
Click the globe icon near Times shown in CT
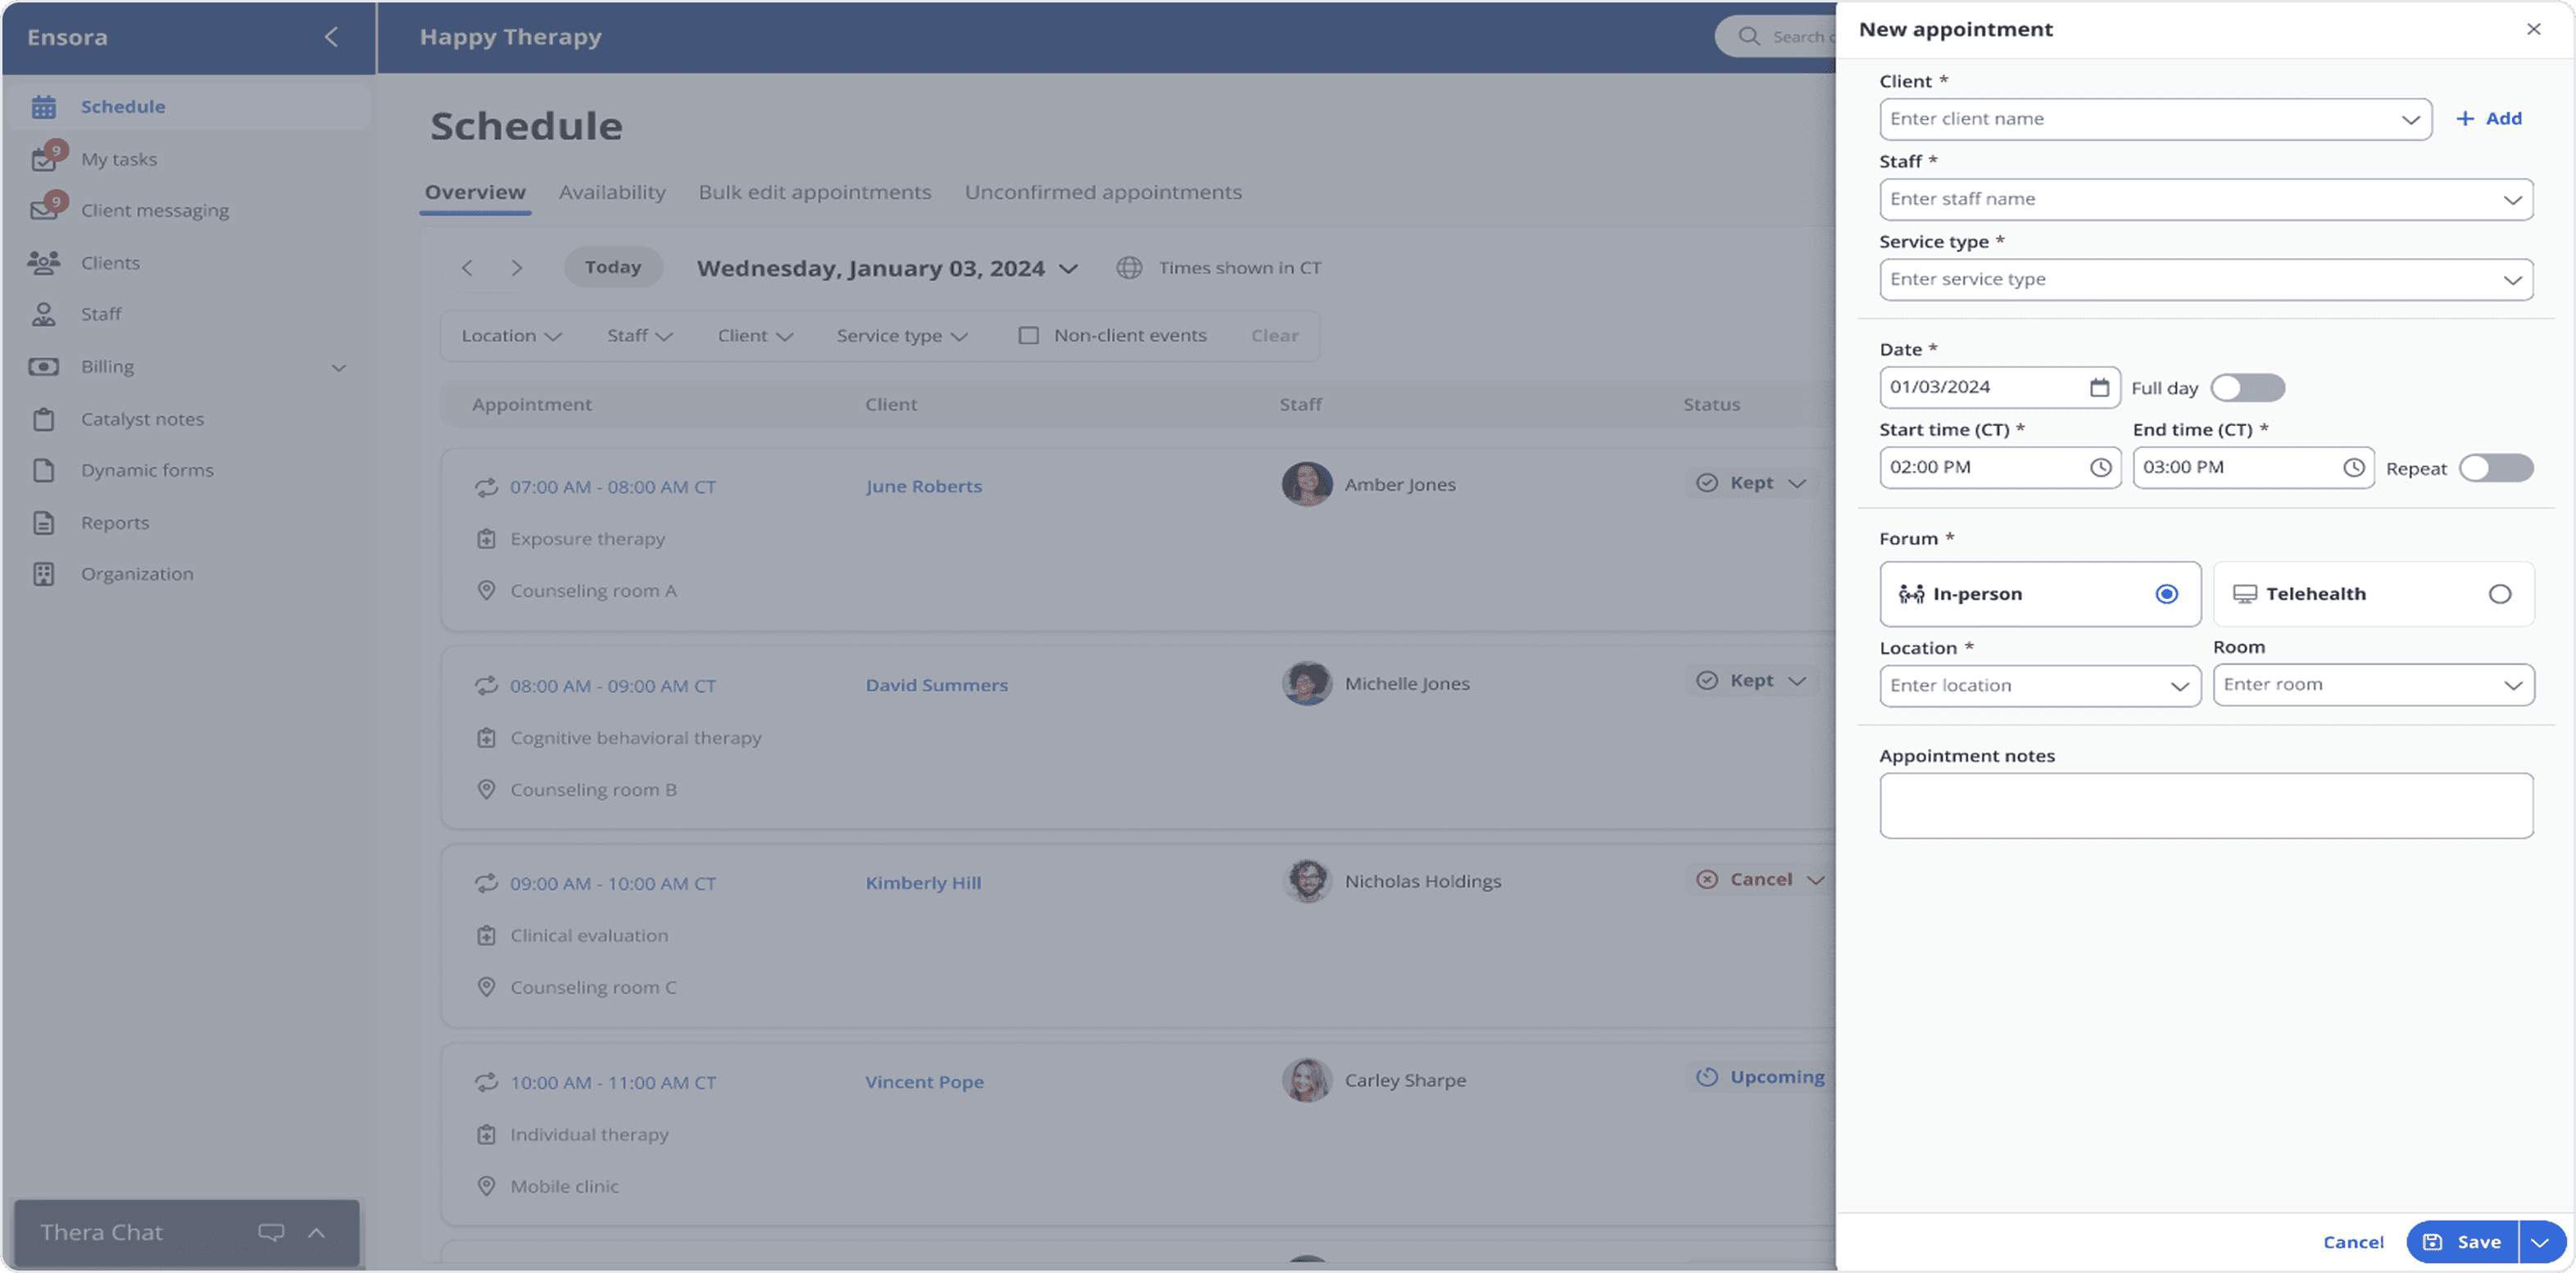(x=1129, y=267)
